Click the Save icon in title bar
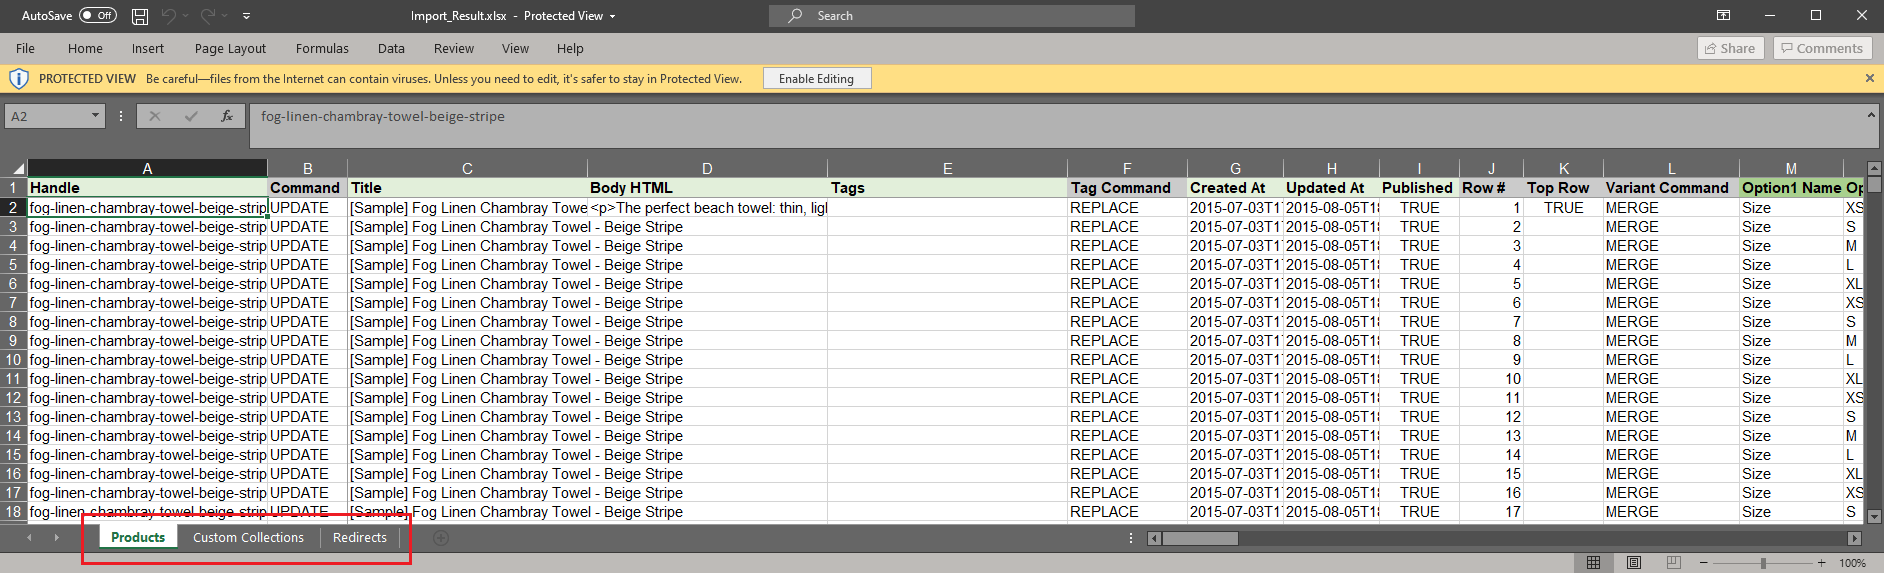The width and height of the screenshot is (1884, 573). tap(140, 16)
